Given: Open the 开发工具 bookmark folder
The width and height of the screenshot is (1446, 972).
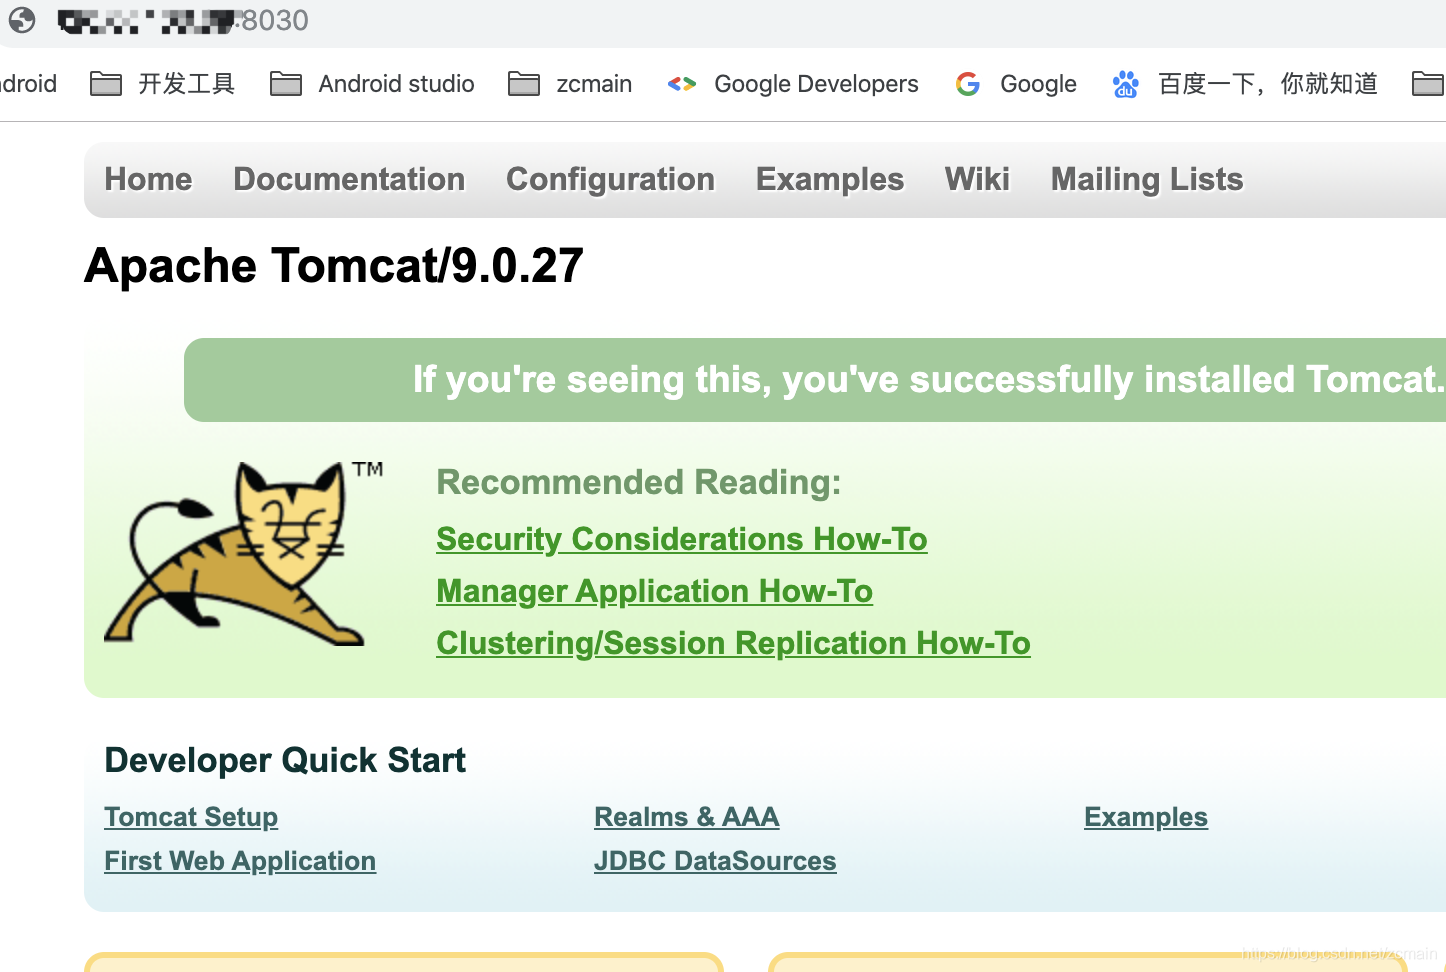Looking at the screenshot, I should [x=162, y=84].
